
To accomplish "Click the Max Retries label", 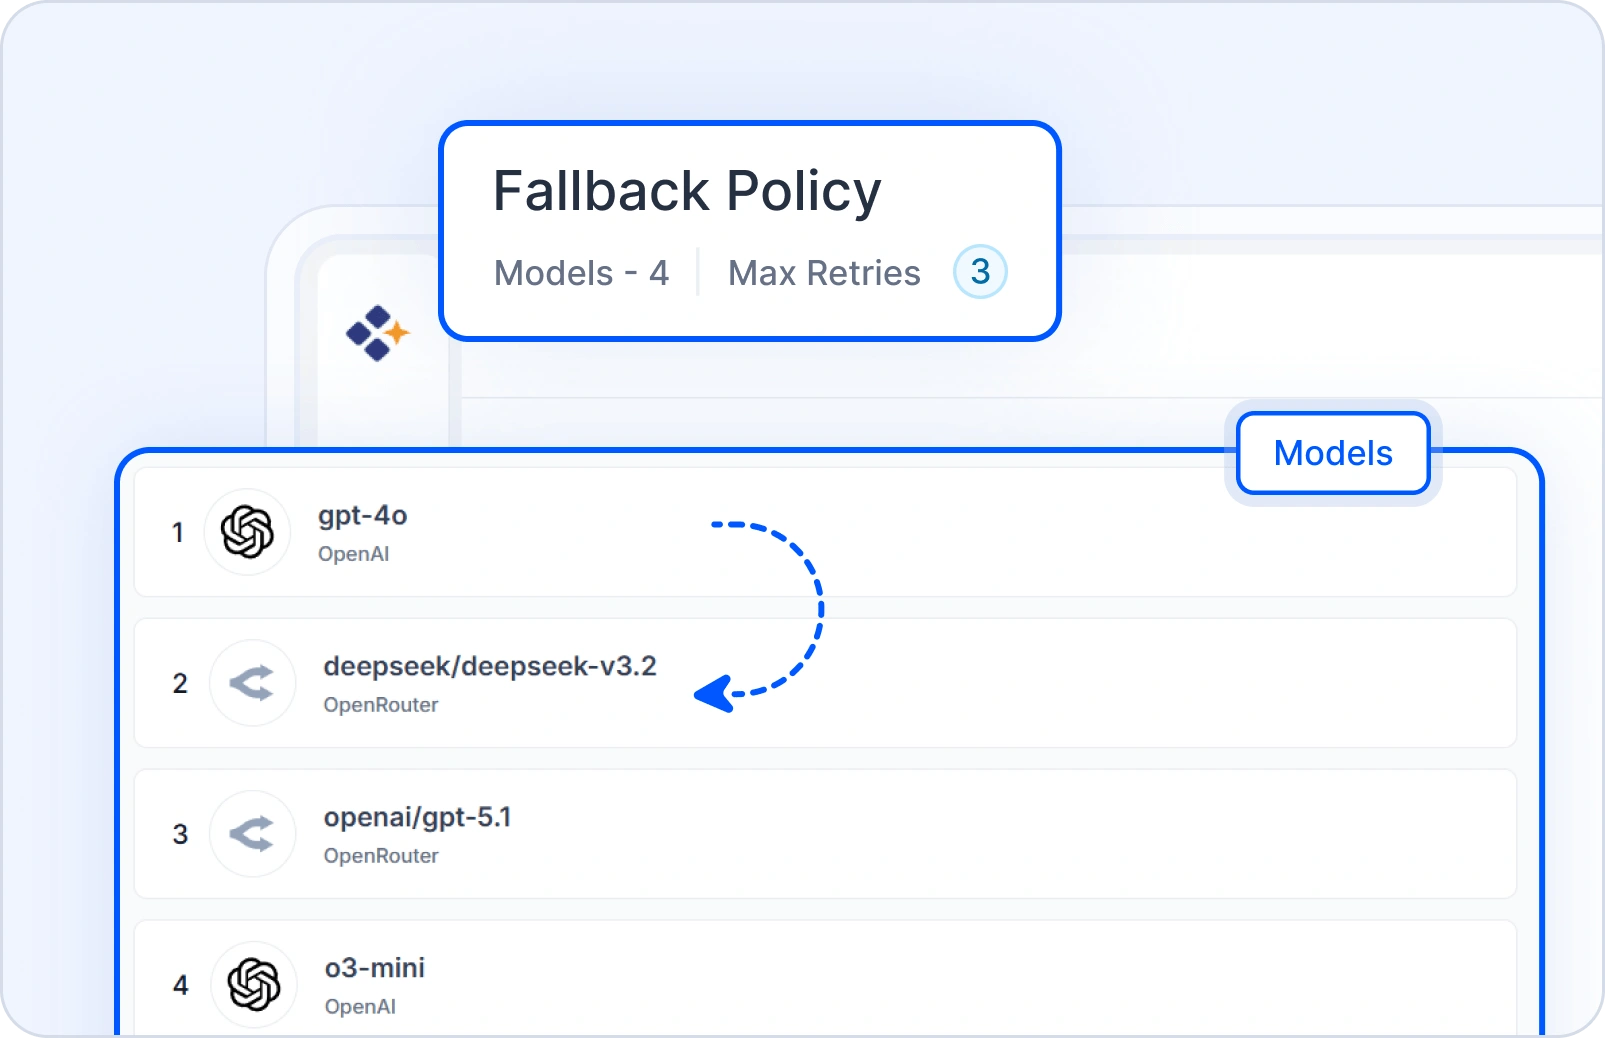I will pyautogui.click(x=824, y=273).
